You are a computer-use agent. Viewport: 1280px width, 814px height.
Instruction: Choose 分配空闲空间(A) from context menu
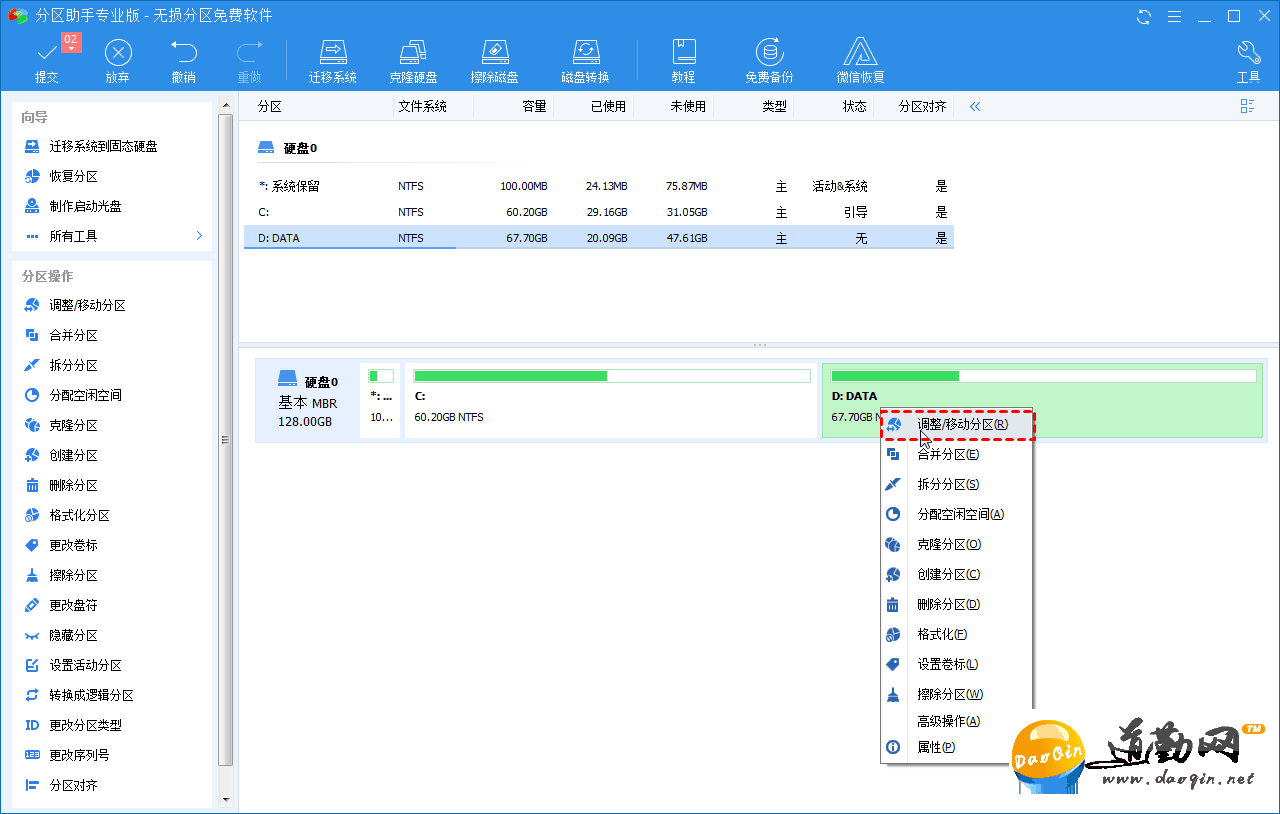(957, 514)
